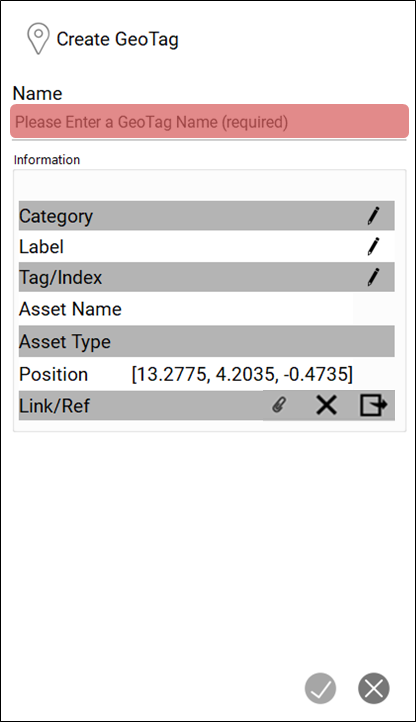Viewport: 416px width, 722px height.
Task: Select the Tag/Index row
Action: [206, 277]
